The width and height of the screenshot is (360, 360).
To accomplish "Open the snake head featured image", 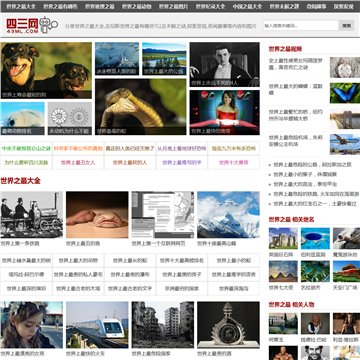I will point(141,107).
